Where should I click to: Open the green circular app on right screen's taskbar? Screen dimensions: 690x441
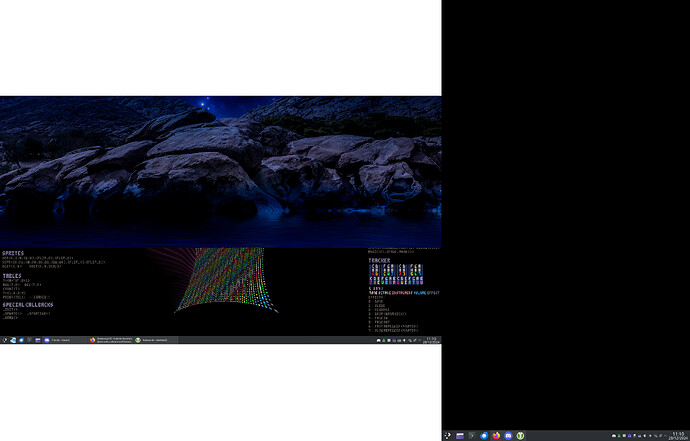[520, 435]
